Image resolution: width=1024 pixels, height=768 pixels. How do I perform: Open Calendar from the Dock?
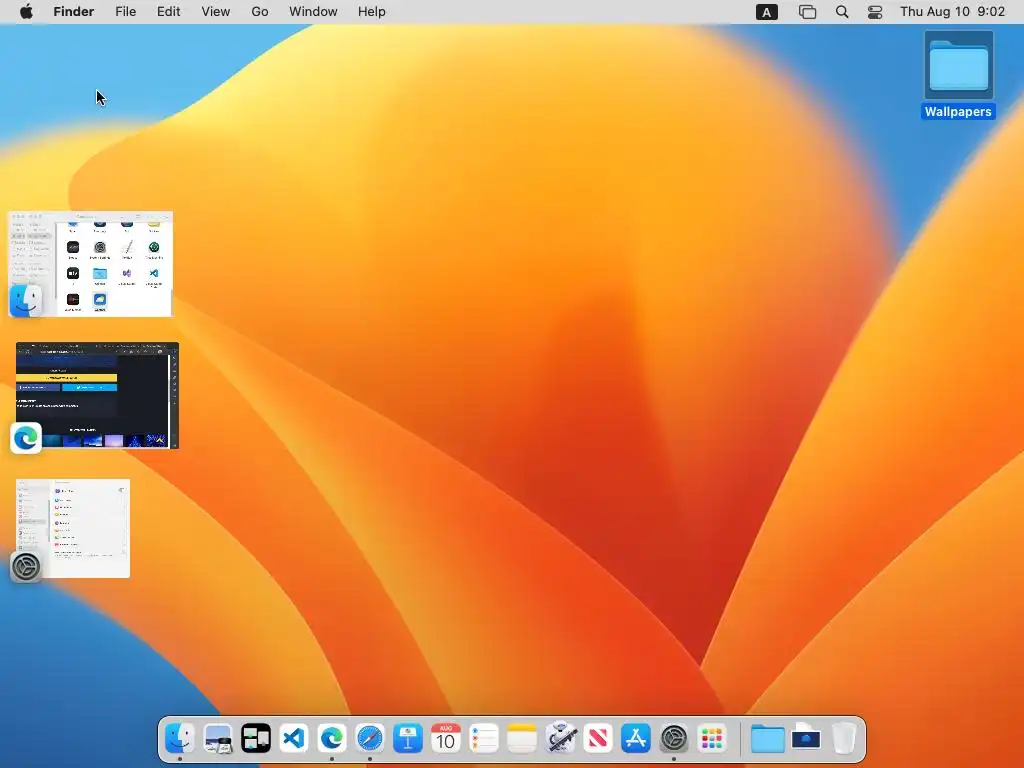coord(446,739)
